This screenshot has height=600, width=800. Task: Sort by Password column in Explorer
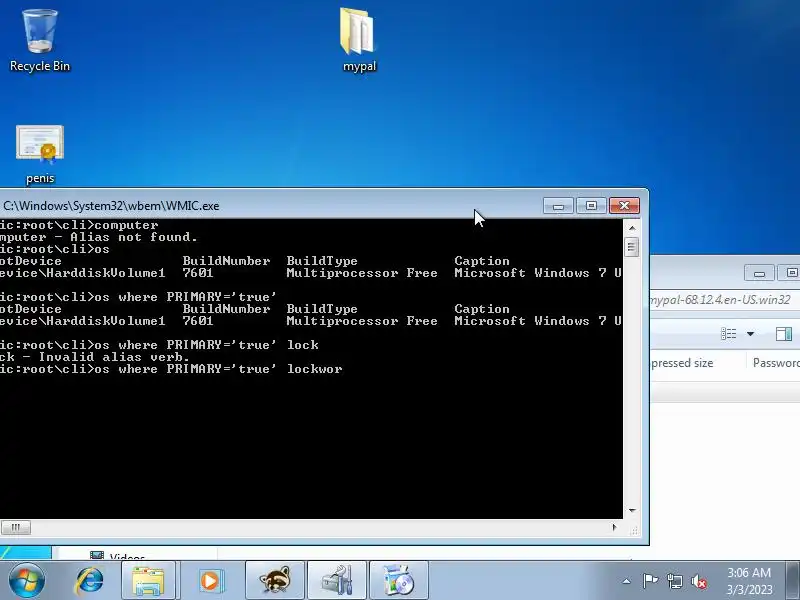pyautogui.click(x=776, y=363)
